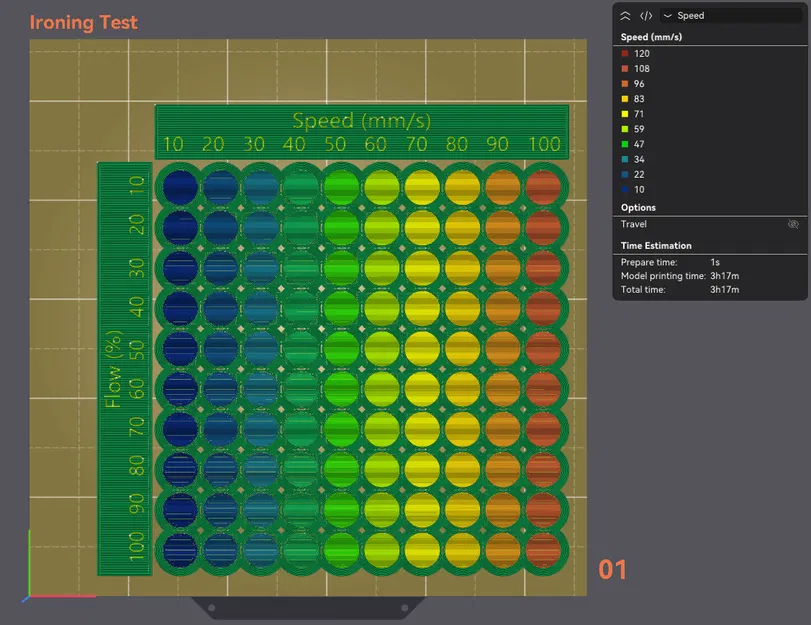Screen dimensions: 811x625
Task: Click the Ironing Test plate title
Action: tap(83, 22)
